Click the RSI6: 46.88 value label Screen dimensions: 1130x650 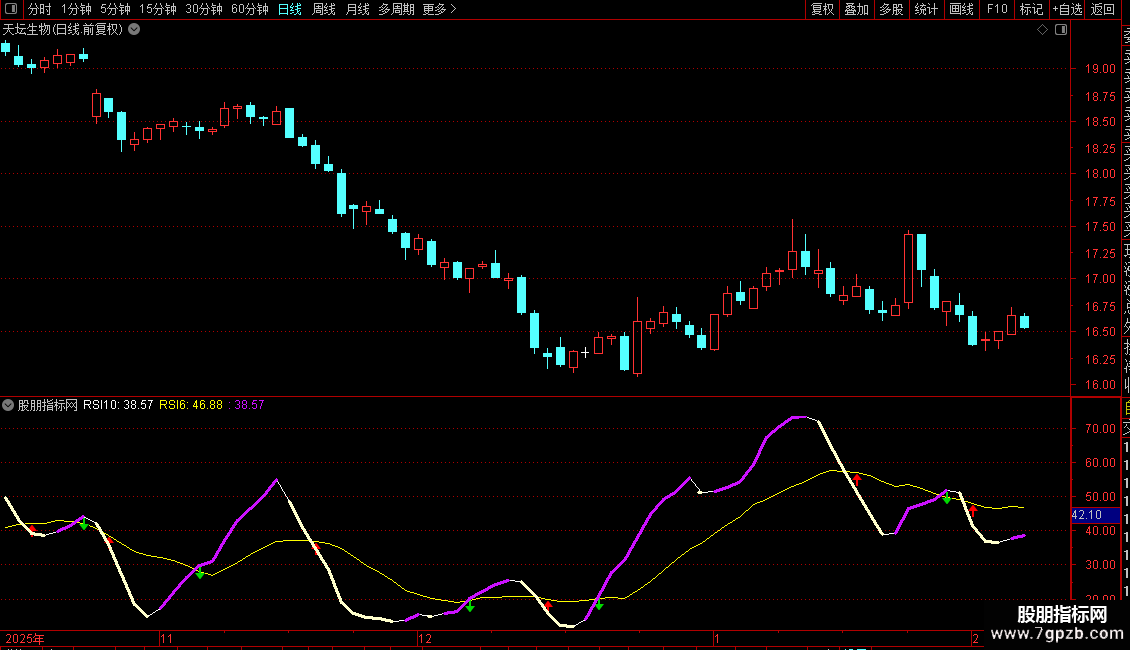click(191, 405)
